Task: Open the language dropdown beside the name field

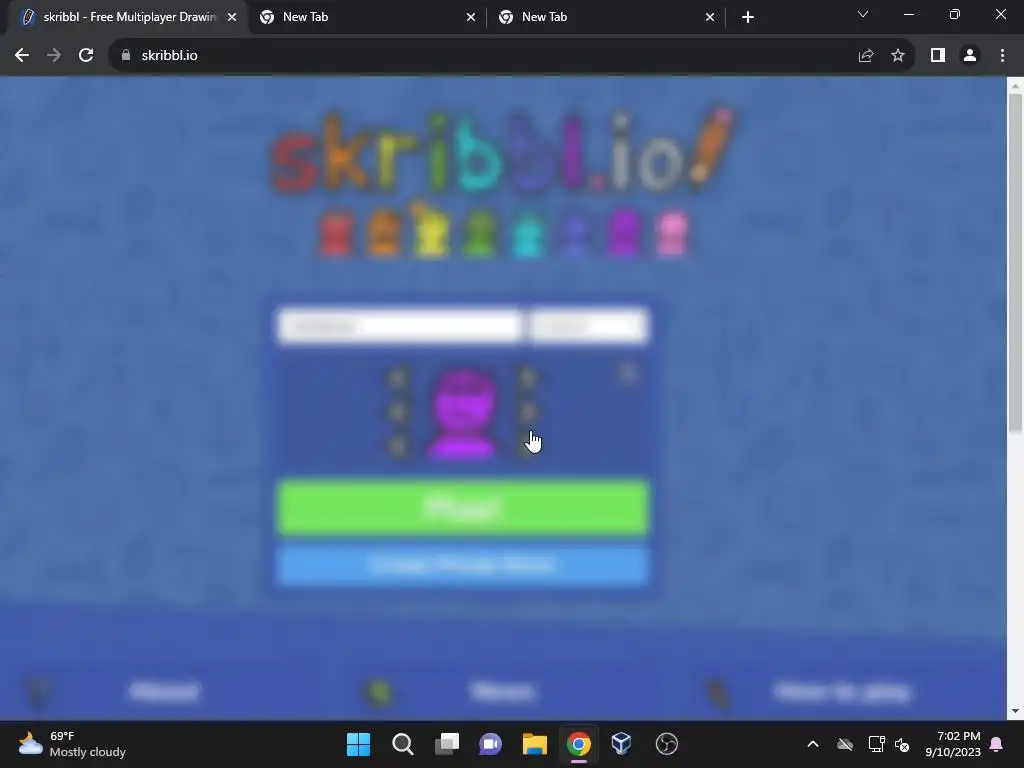Action: tap(588, 325)
